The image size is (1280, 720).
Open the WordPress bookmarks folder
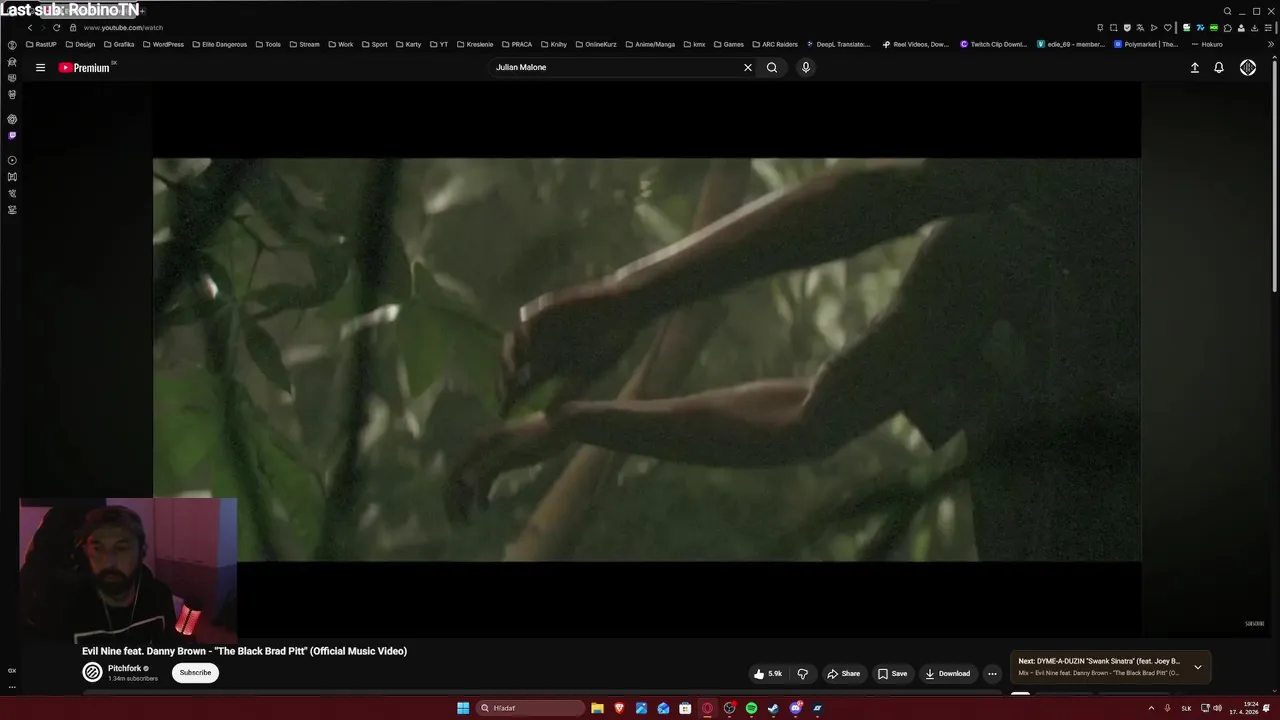click(x=163, y=44)
